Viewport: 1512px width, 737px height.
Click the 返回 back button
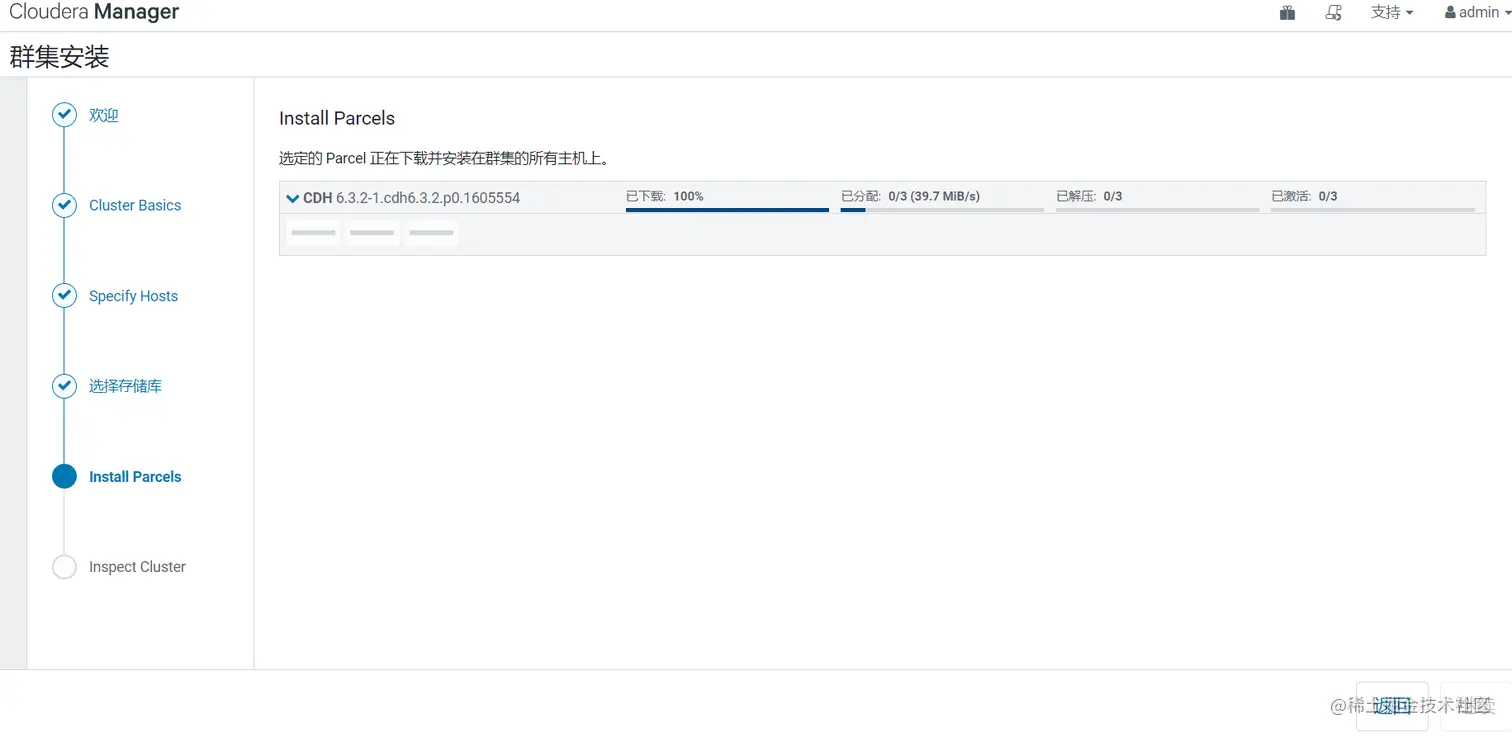[1392, 706]
